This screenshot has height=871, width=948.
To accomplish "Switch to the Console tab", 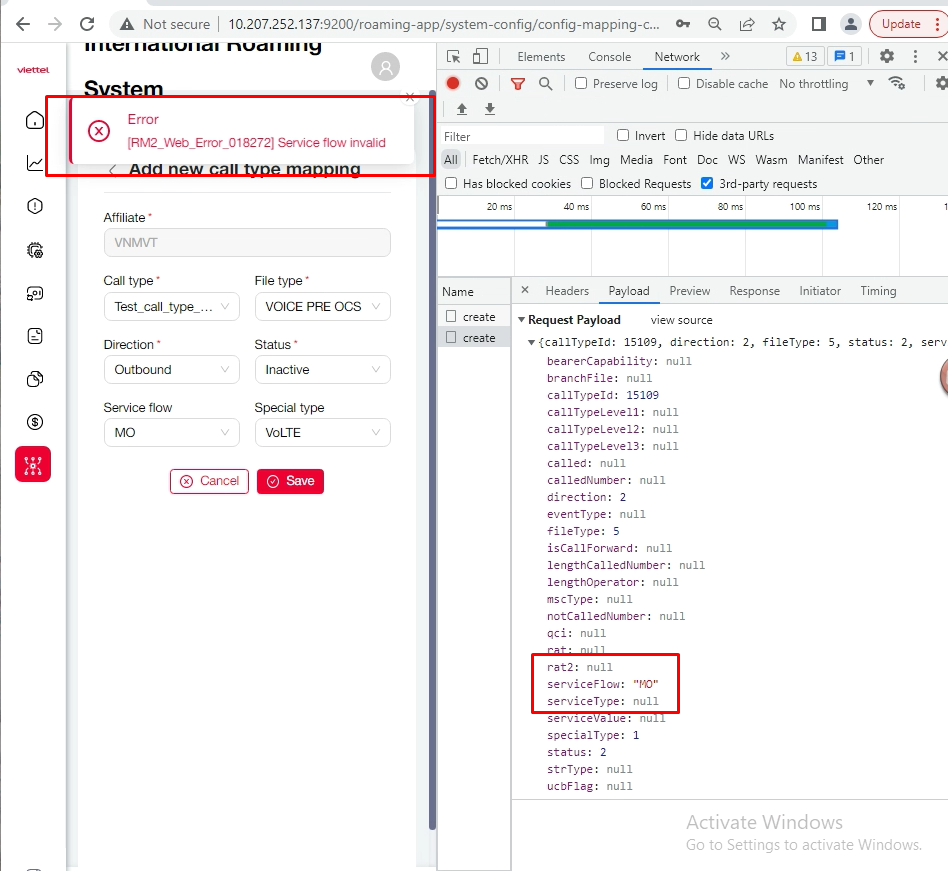I will point(609,57).
